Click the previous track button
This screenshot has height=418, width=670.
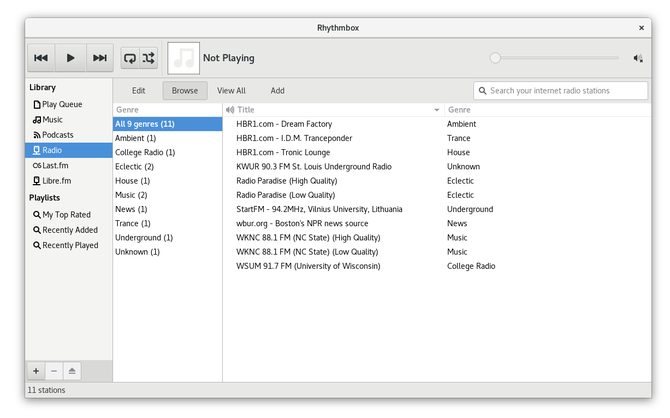tap(41, 58)
